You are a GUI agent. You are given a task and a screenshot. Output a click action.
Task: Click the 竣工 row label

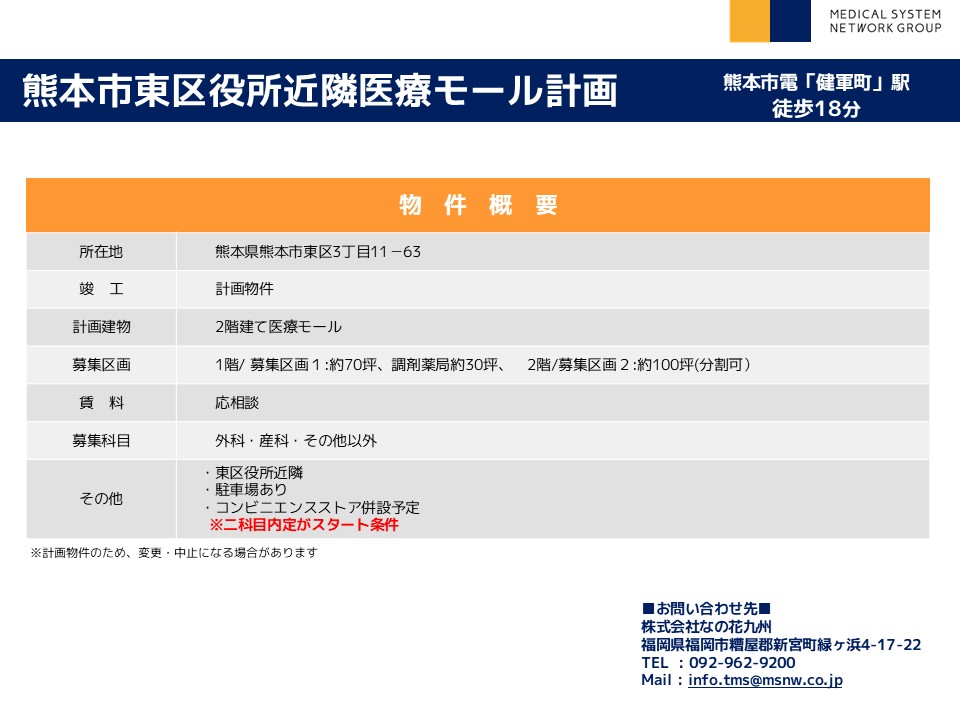pyautogui.click(x=100, y=289)
